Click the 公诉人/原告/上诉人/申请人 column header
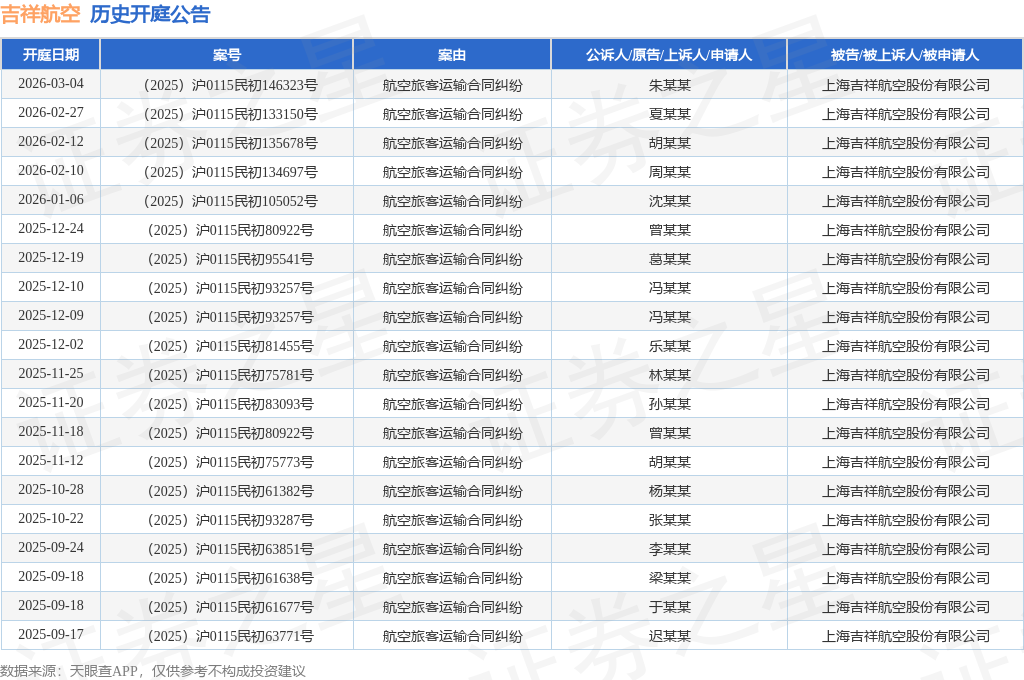Image resolution: width=1024 pixels, height=680 pixels. click(669, 55)
